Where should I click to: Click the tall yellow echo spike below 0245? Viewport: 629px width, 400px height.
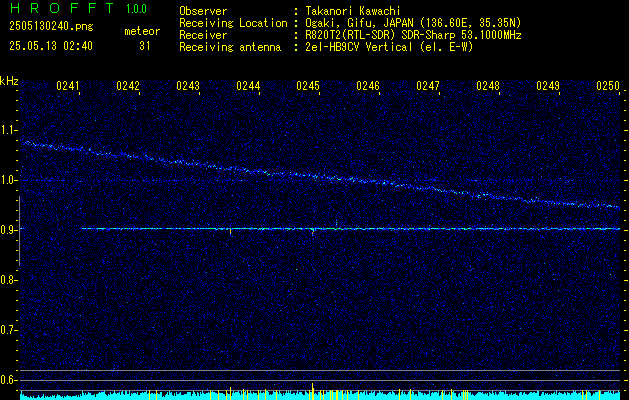[312, 391]
